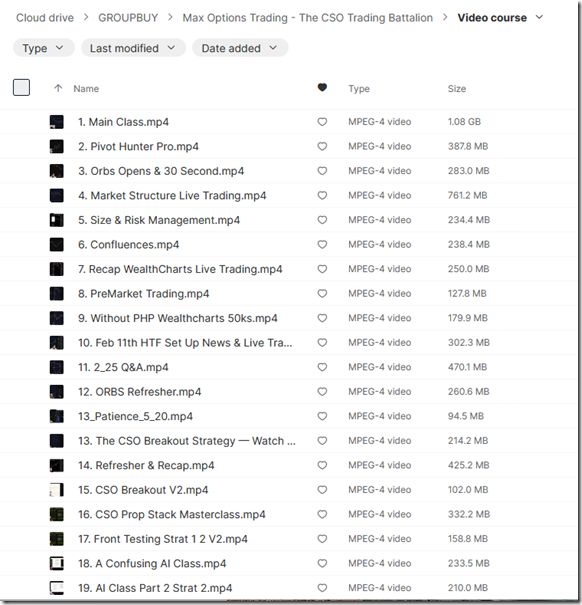Click heart icon for 19. AI Class Part 2
This screenshot has width=582, height=605.
click(x=322, y=588)
